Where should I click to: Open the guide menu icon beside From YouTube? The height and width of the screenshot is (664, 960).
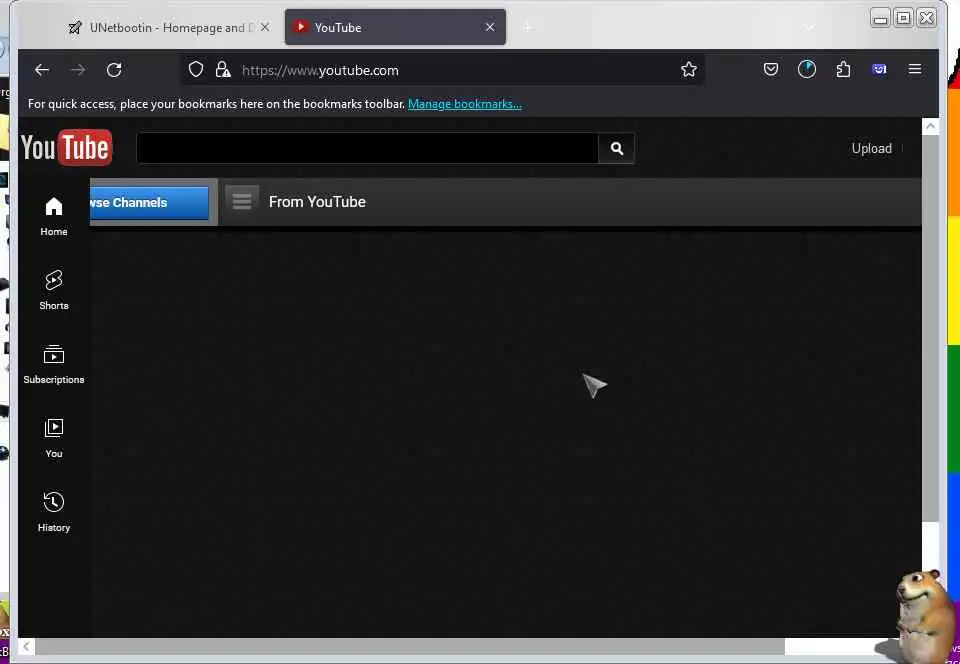point(242,201)
